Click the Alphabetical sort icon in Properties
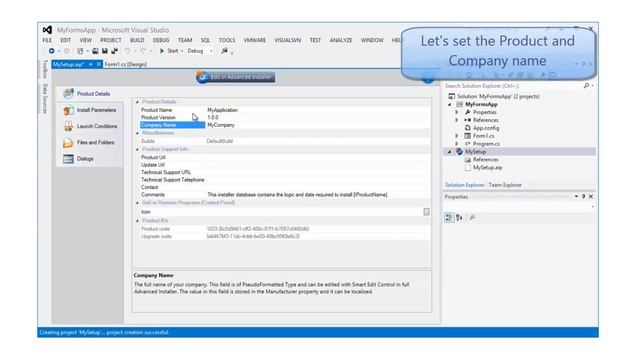 pyautogui.click(x=459, y=218)
